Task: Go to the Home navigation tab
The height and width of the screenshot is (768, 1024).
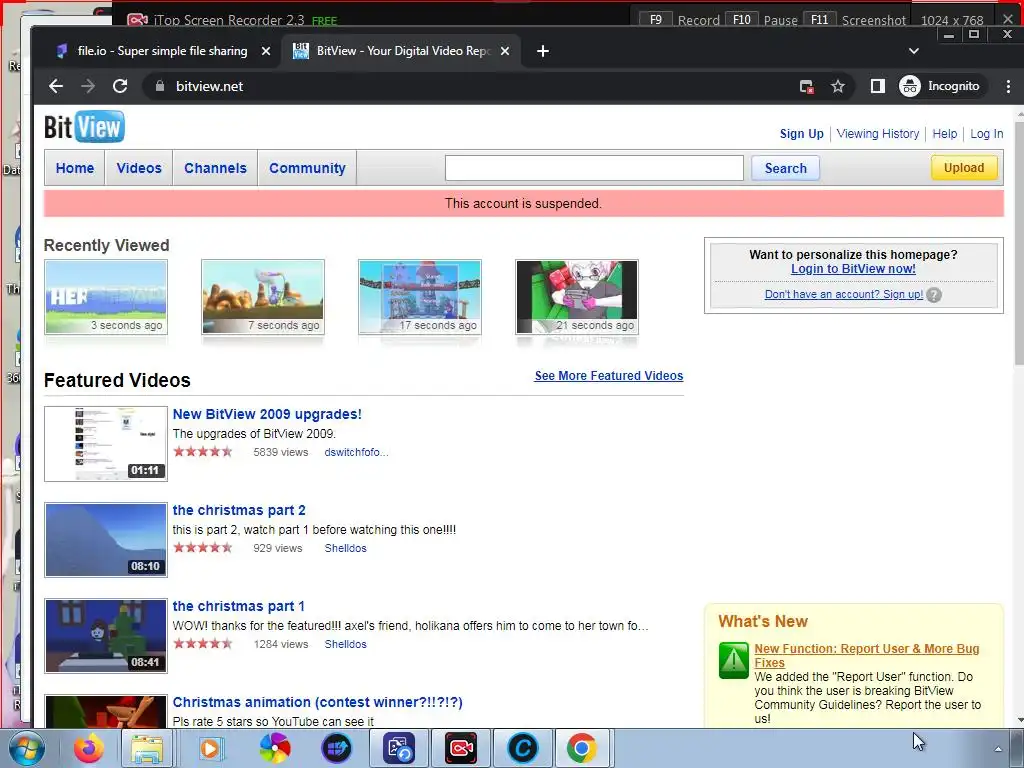Action: pyautogui.click(x=74, y=168)
